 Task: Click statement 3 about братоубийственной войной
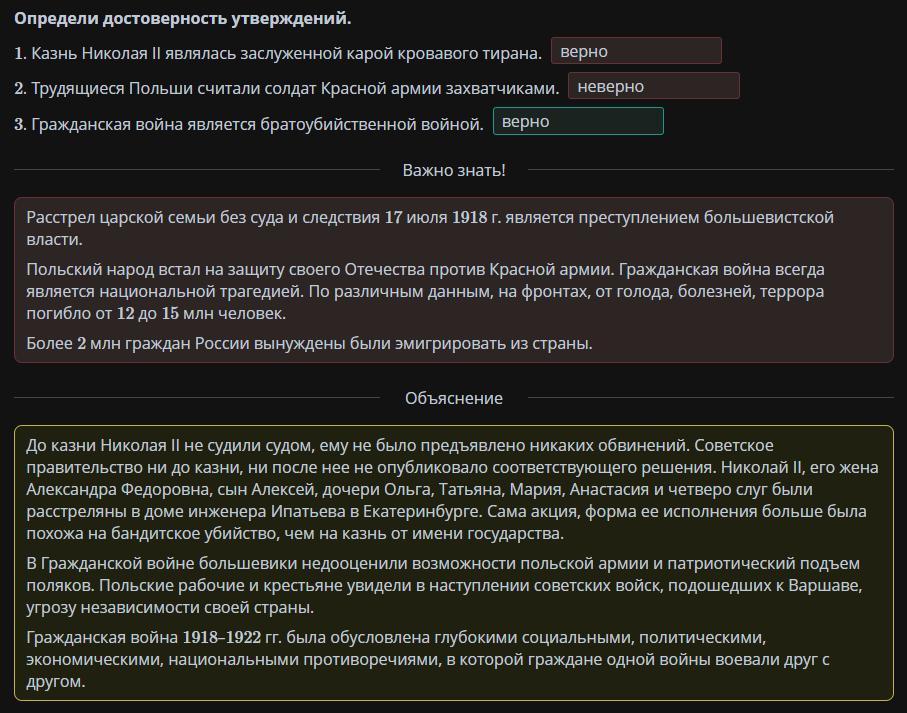257,123
